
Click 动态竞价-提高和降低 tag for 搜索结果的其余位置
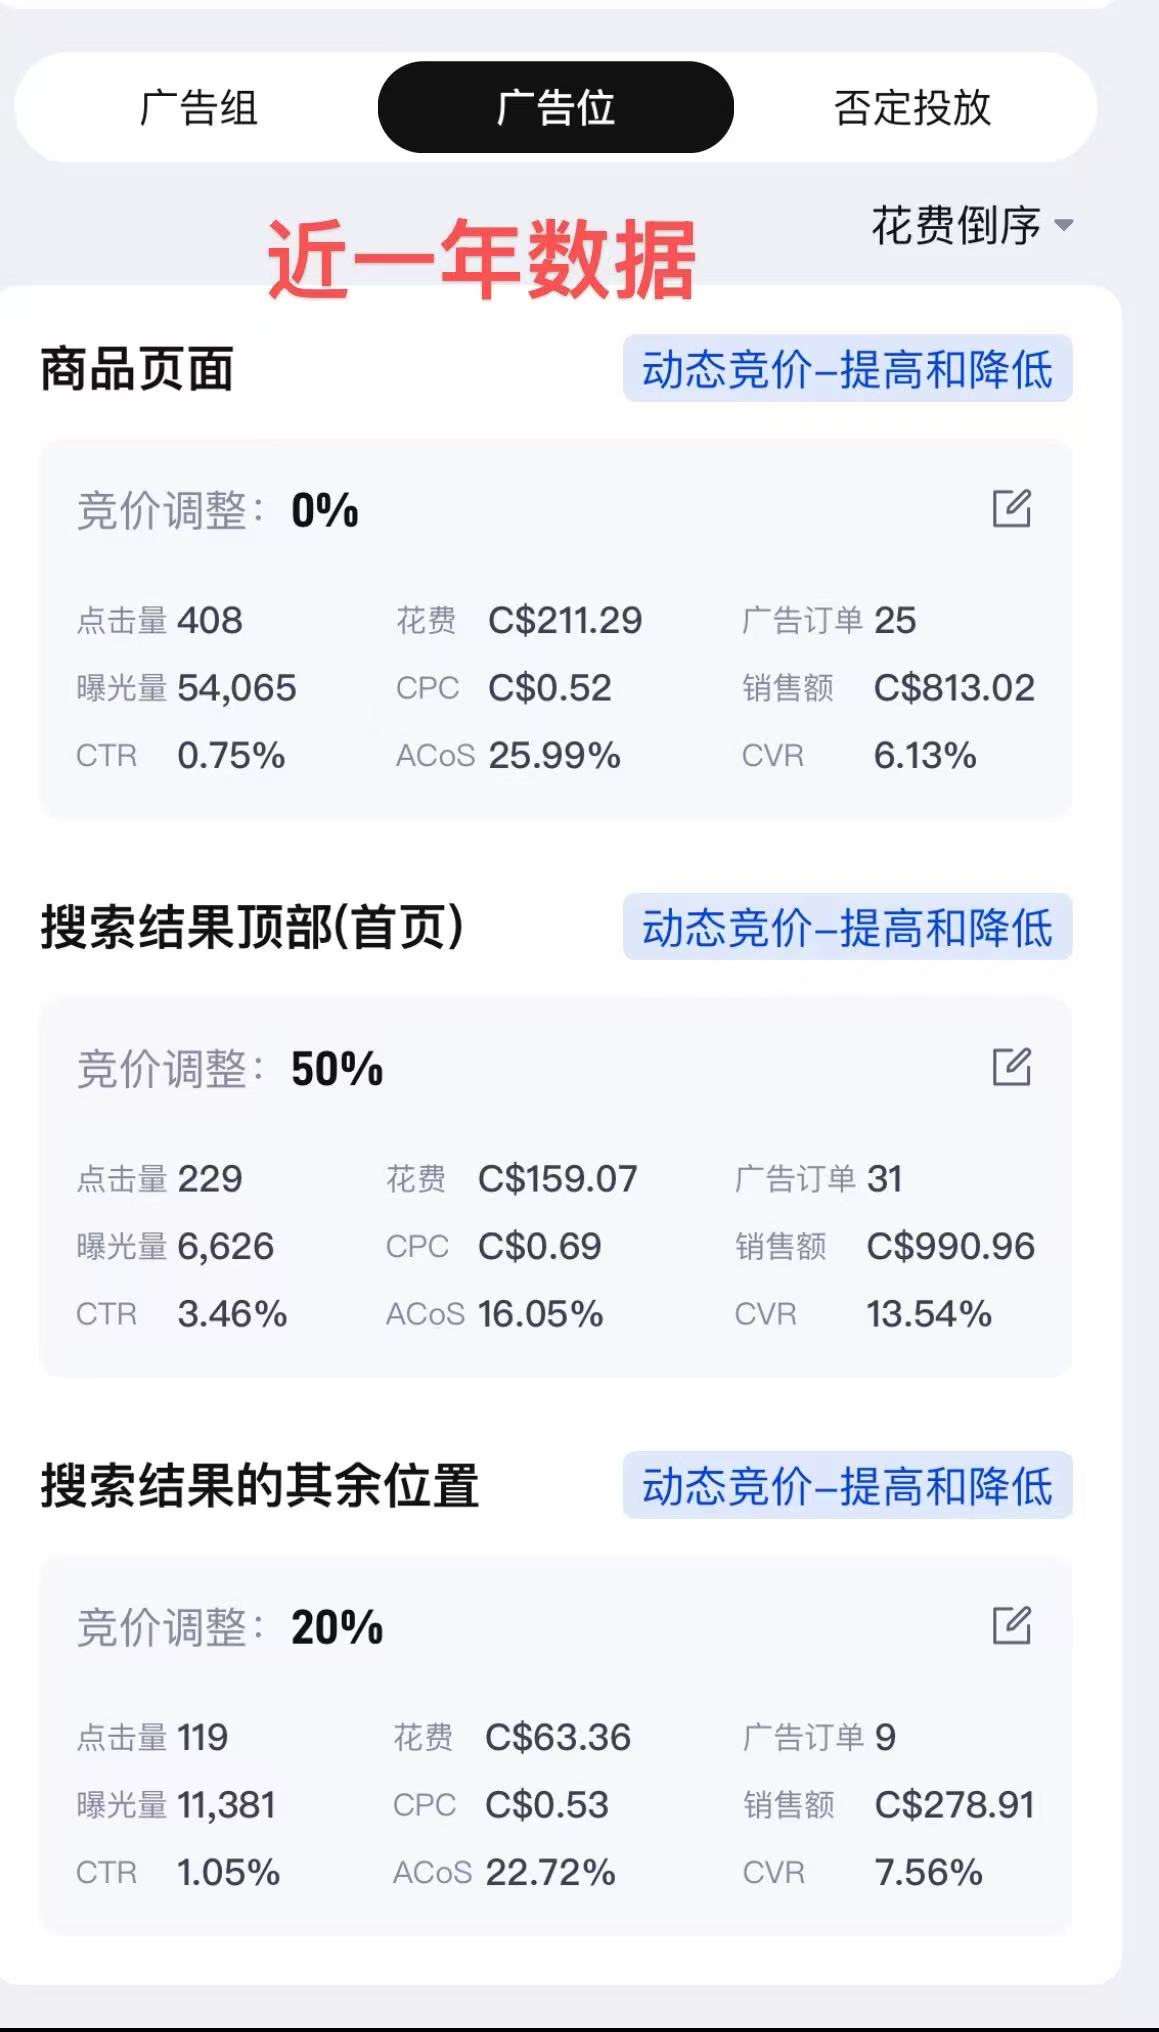[x=847, y=1486]
